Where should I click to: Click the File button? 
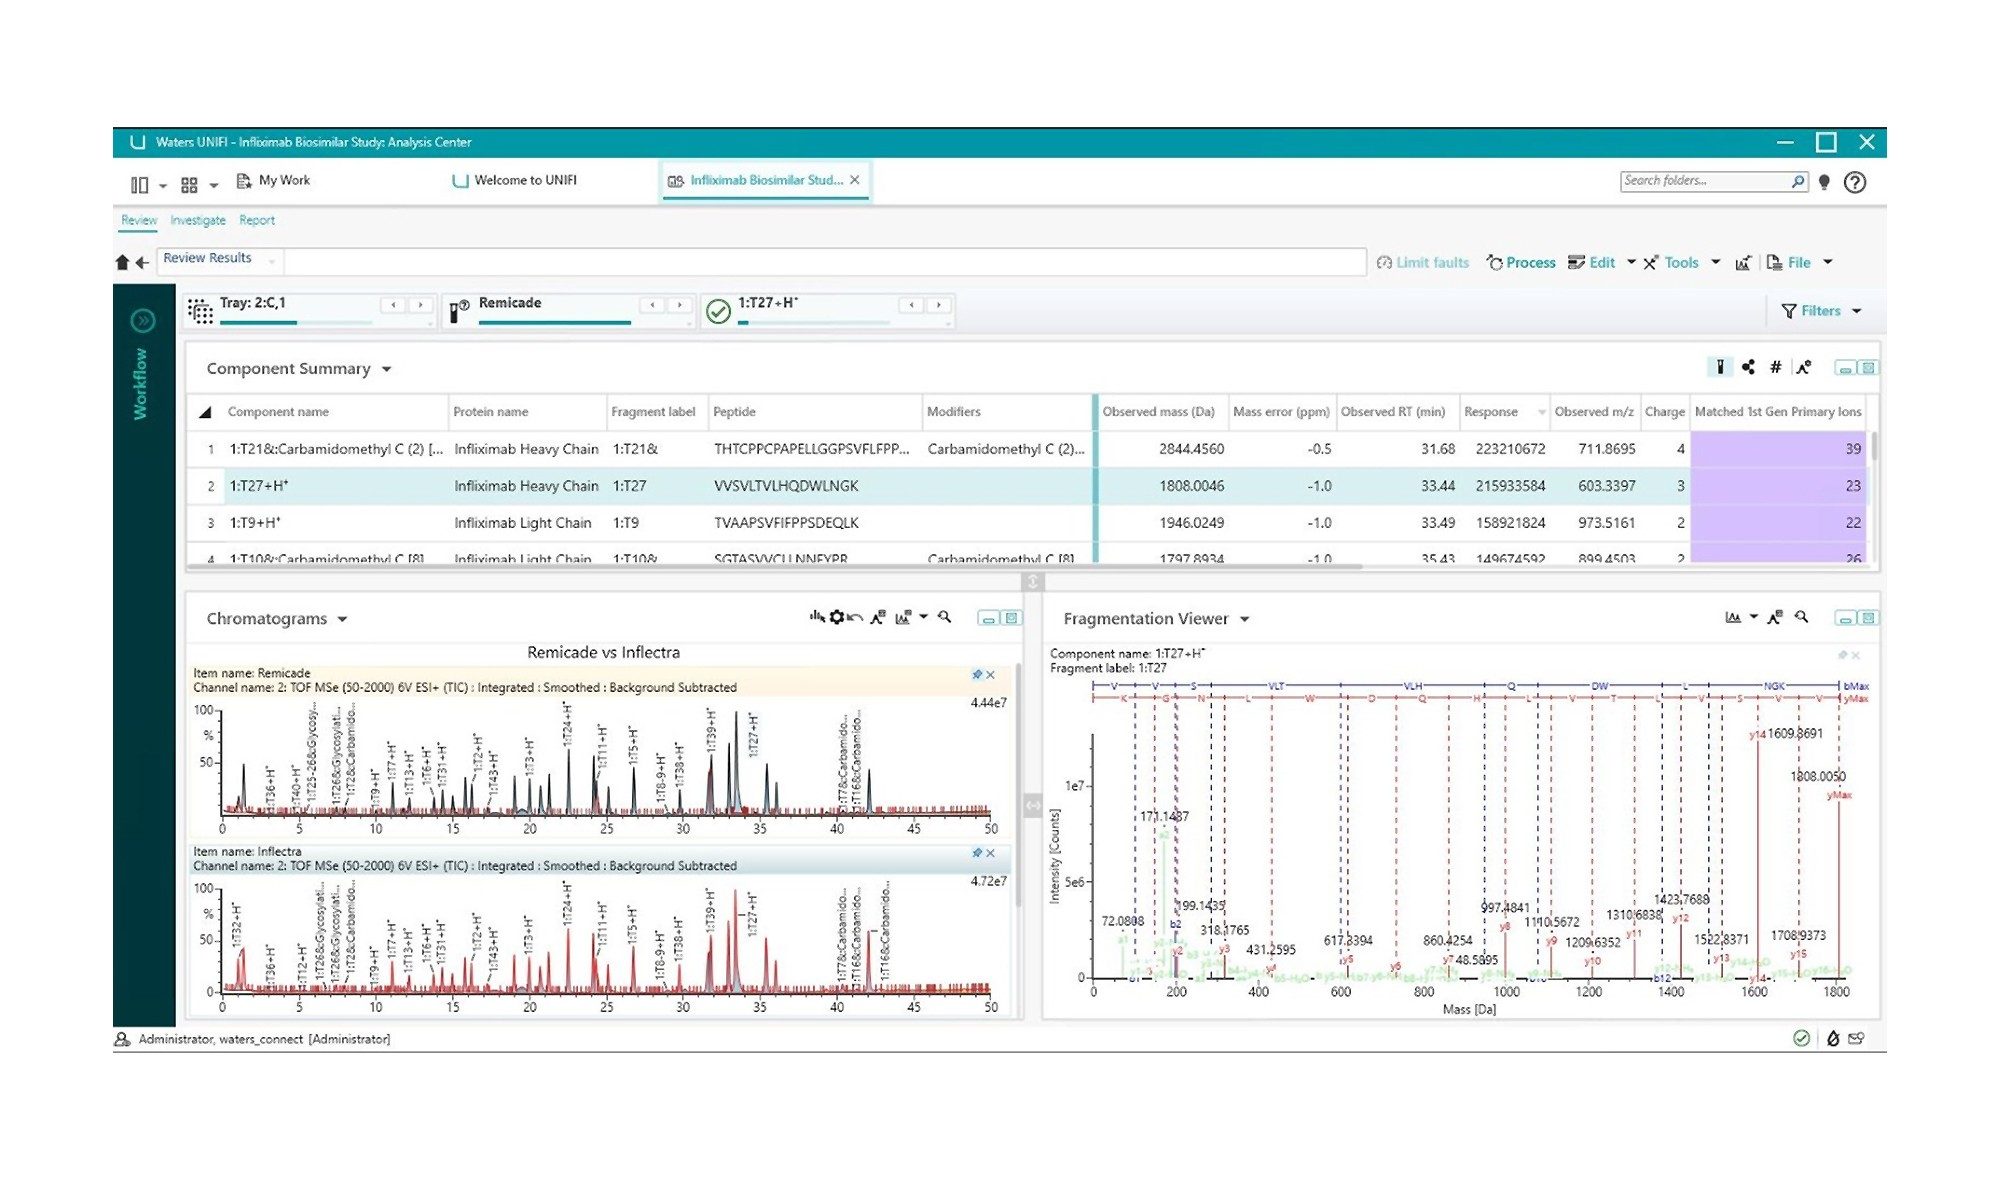click(x=1788, y=263)
